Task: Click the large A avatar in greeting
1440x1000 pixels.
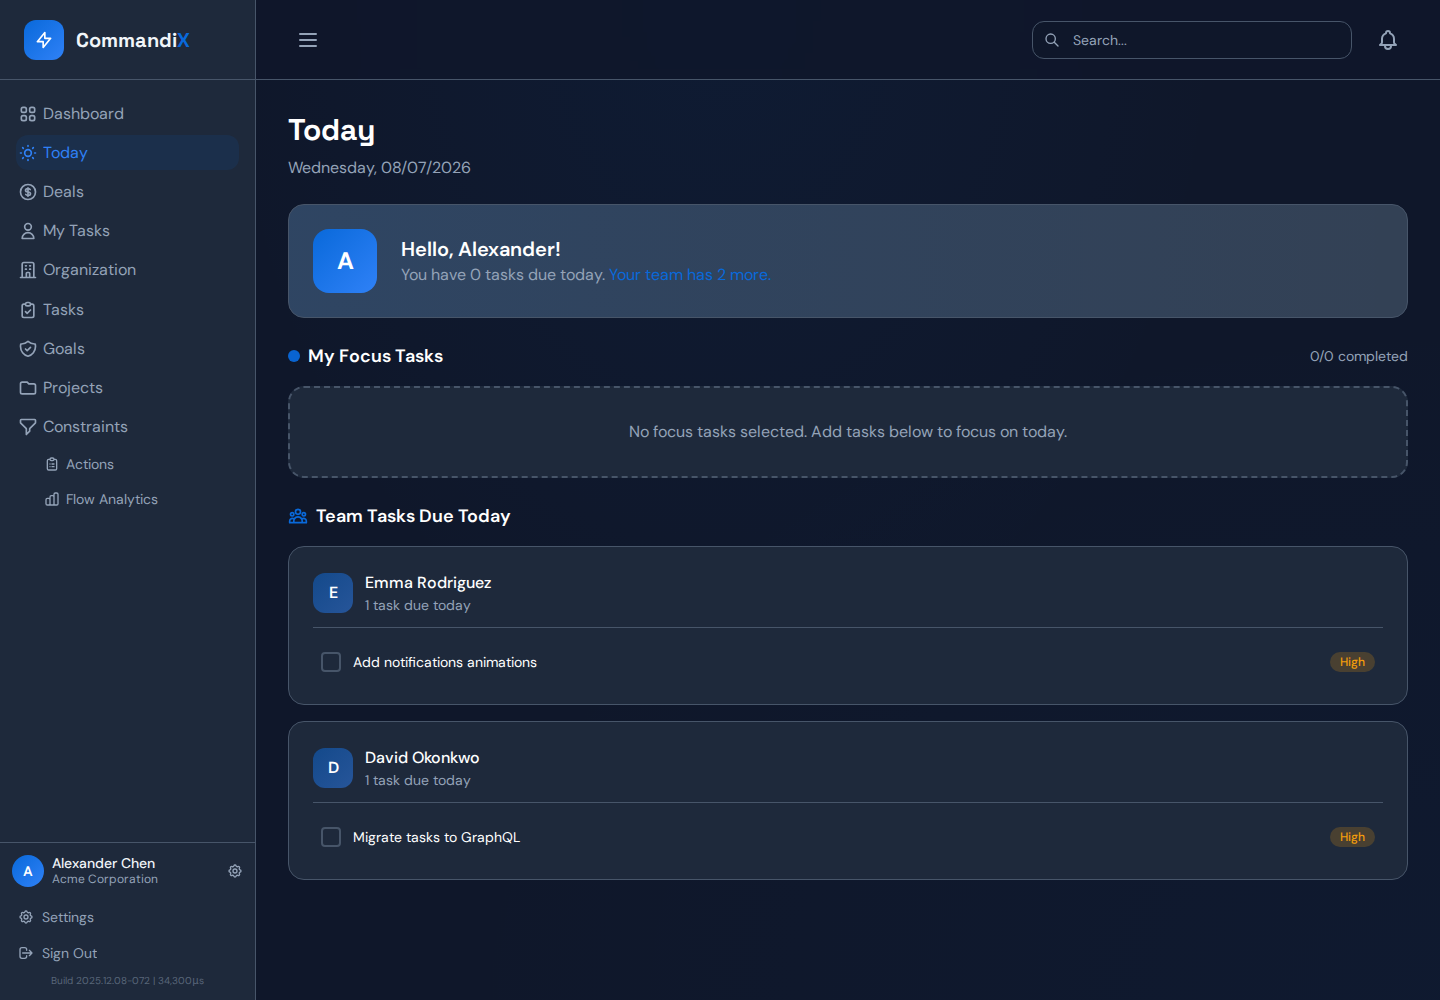Action: 345,261
